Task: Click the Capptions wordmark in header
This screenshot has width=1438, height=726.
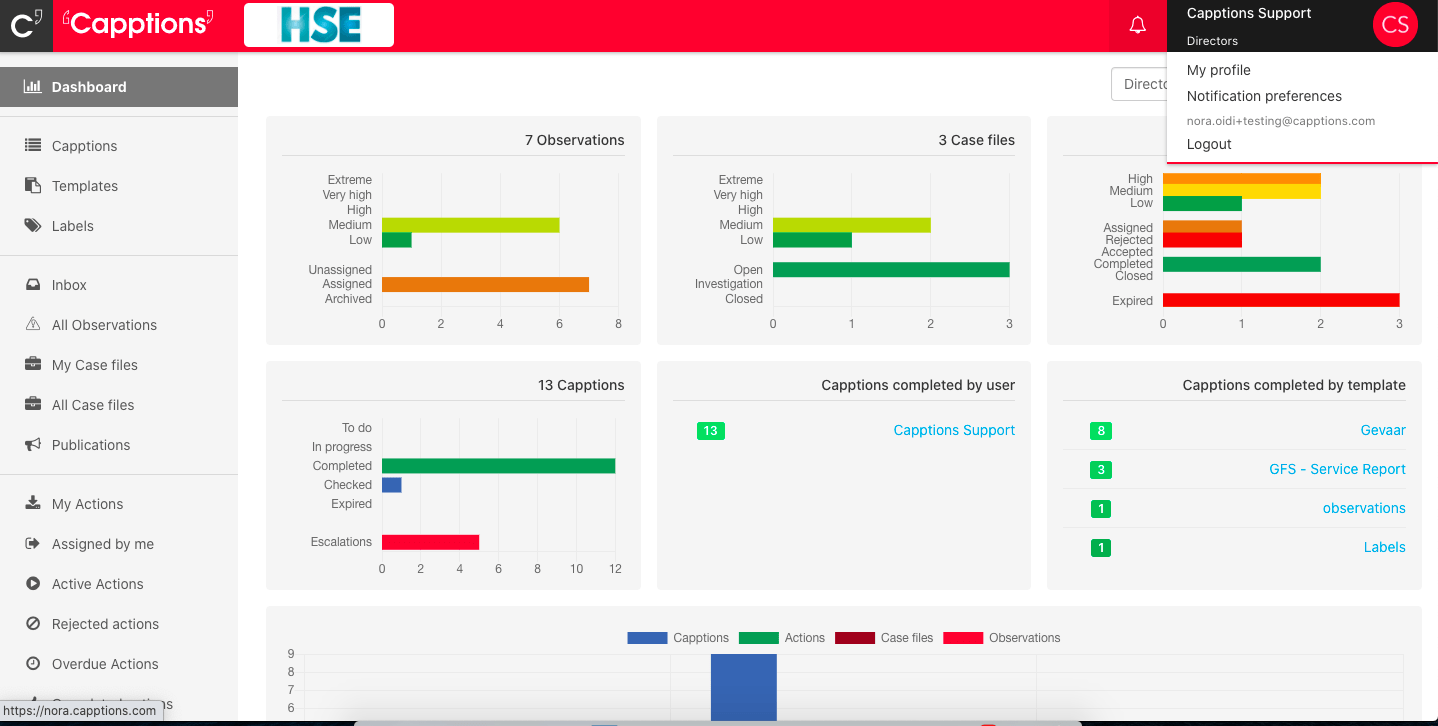Action: [138, 23]
